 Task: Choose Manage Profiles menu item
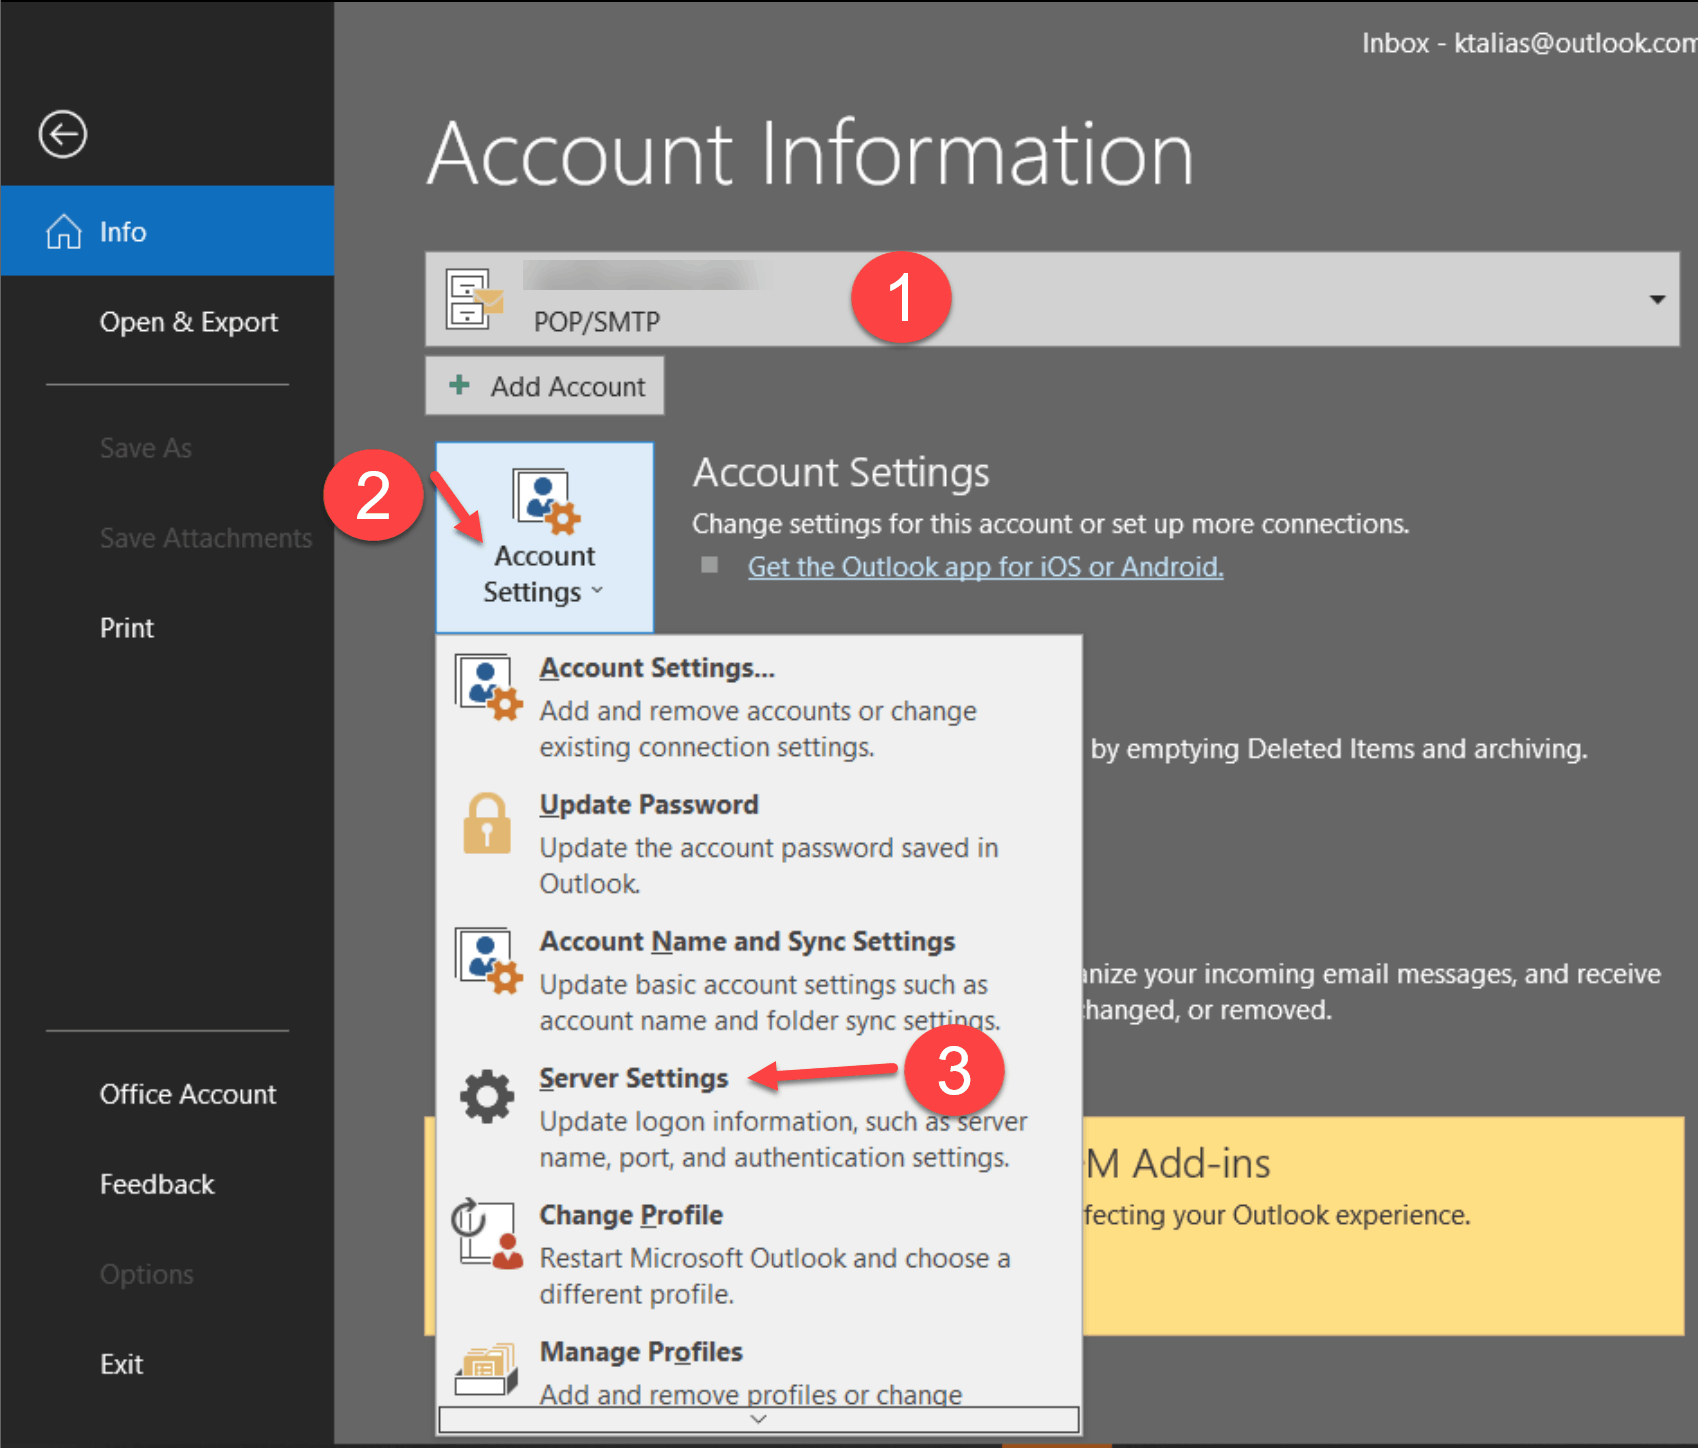[x=759, y=1369]
